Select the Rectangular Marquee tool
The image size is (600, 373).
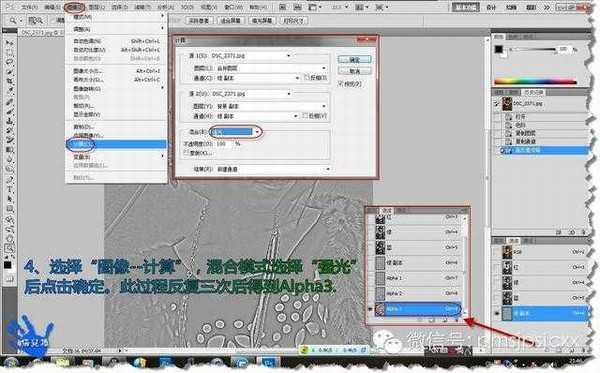pyautogui.click(x=9, y=52)
